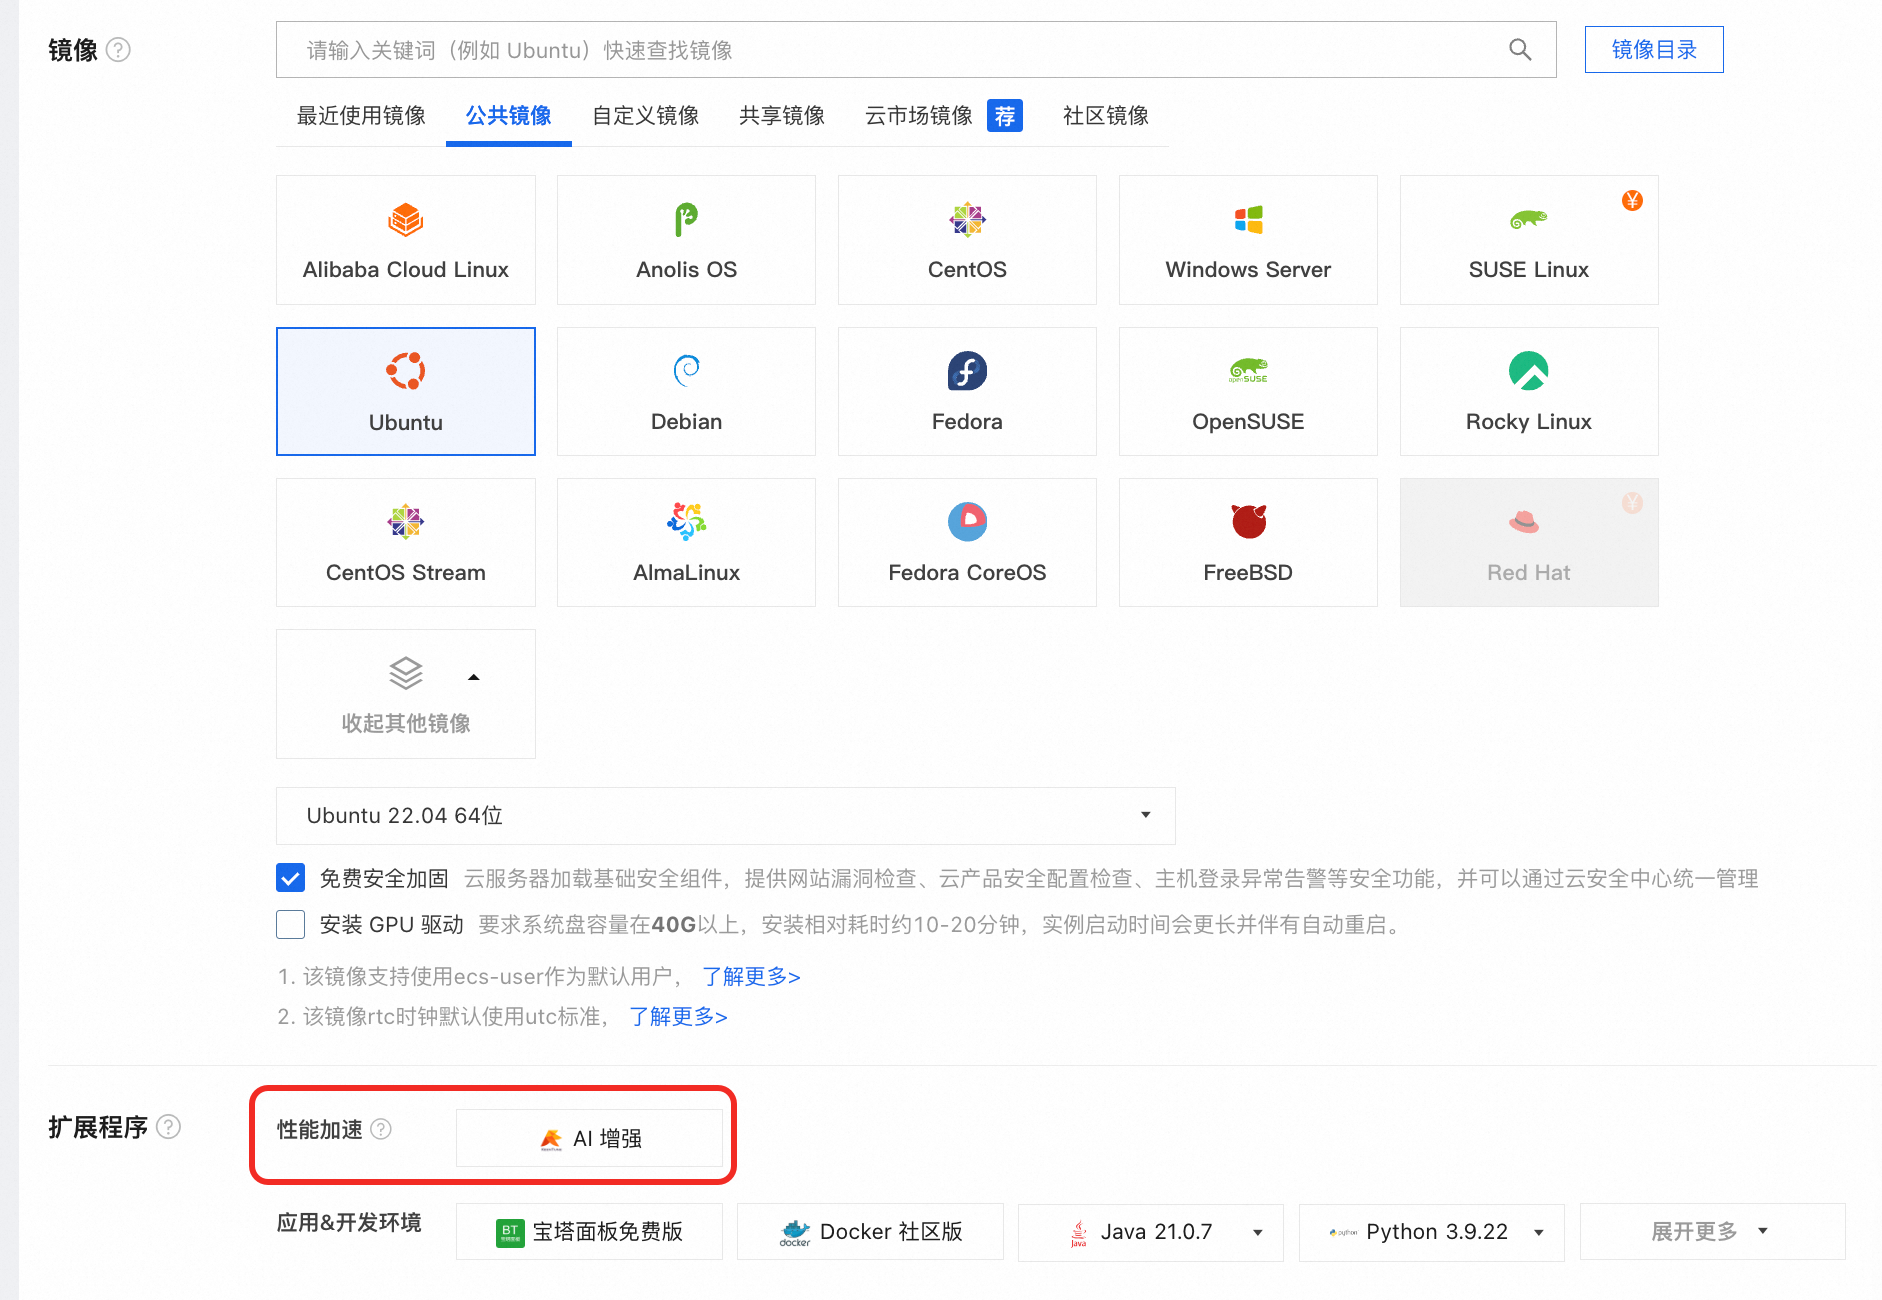Click the 应用&开发环境 label
The image size is (1882, 1300).
click(349, 1222)
